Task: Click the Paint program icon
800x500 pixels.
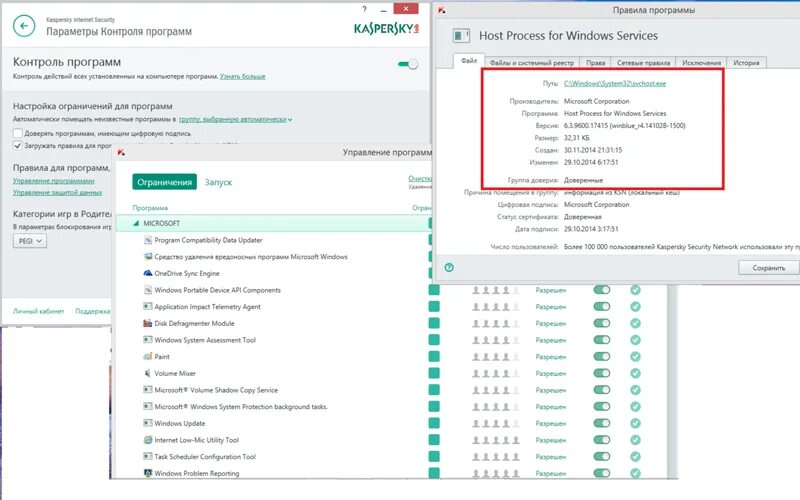Action: [148, 356]
